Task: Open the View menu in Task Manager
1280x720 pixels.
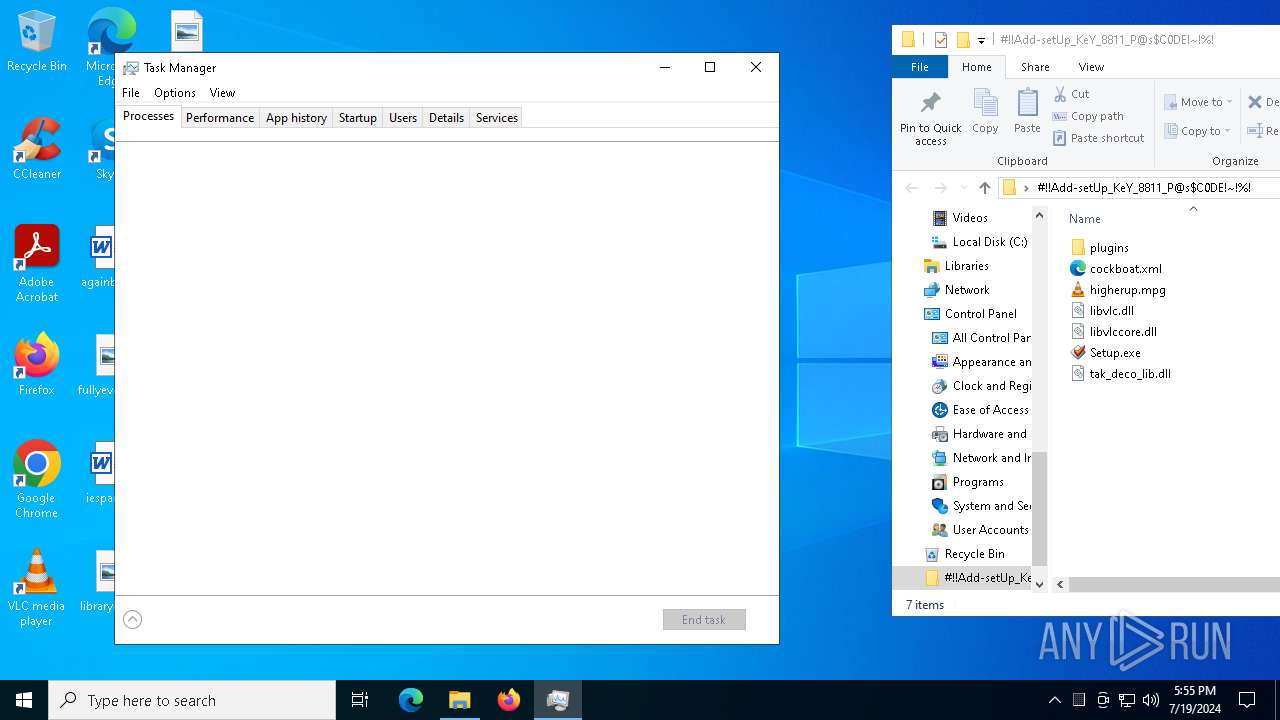Action: click(222, 93)
